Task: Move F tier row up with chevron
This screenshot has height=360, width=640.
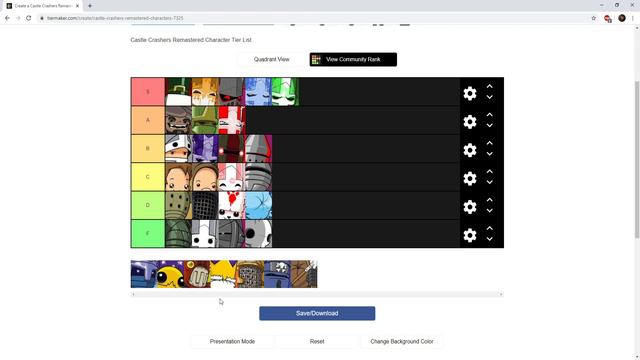Action: click(489, 228)
